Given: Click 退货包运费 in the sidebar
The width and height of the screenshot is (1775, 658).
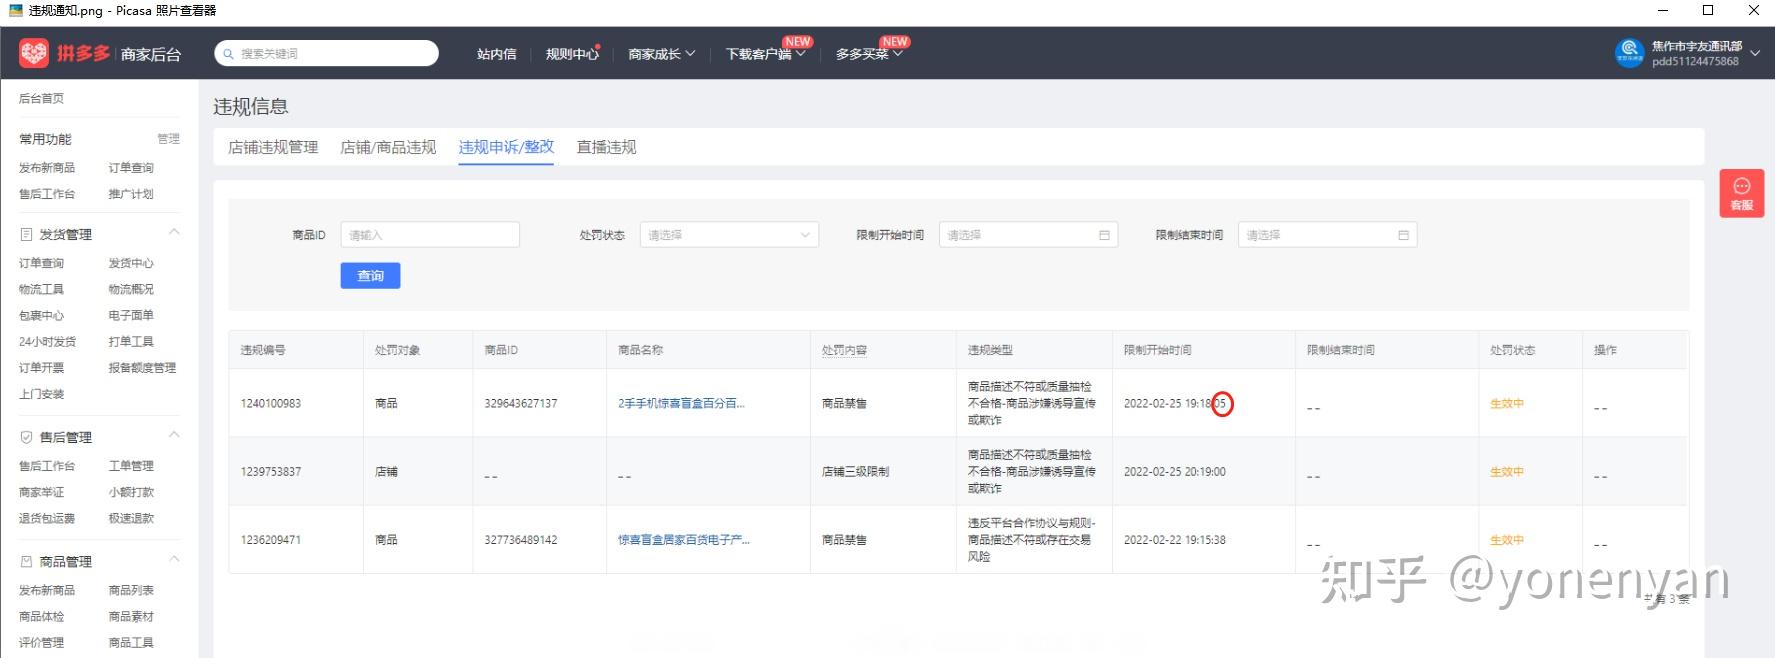Looking at the screenshot, I should coord(47,518).
